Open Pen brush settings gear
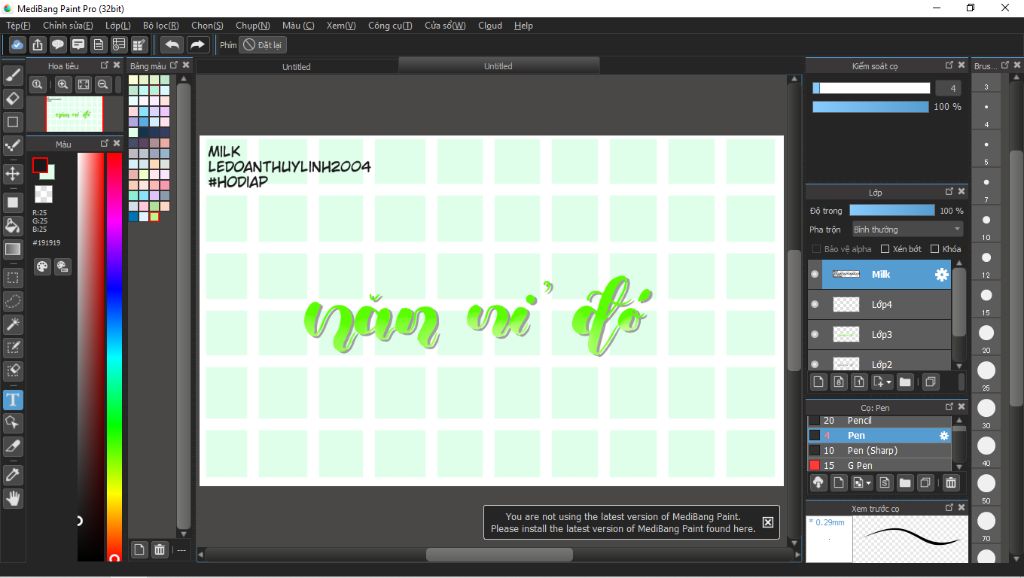 coord(944,436)
